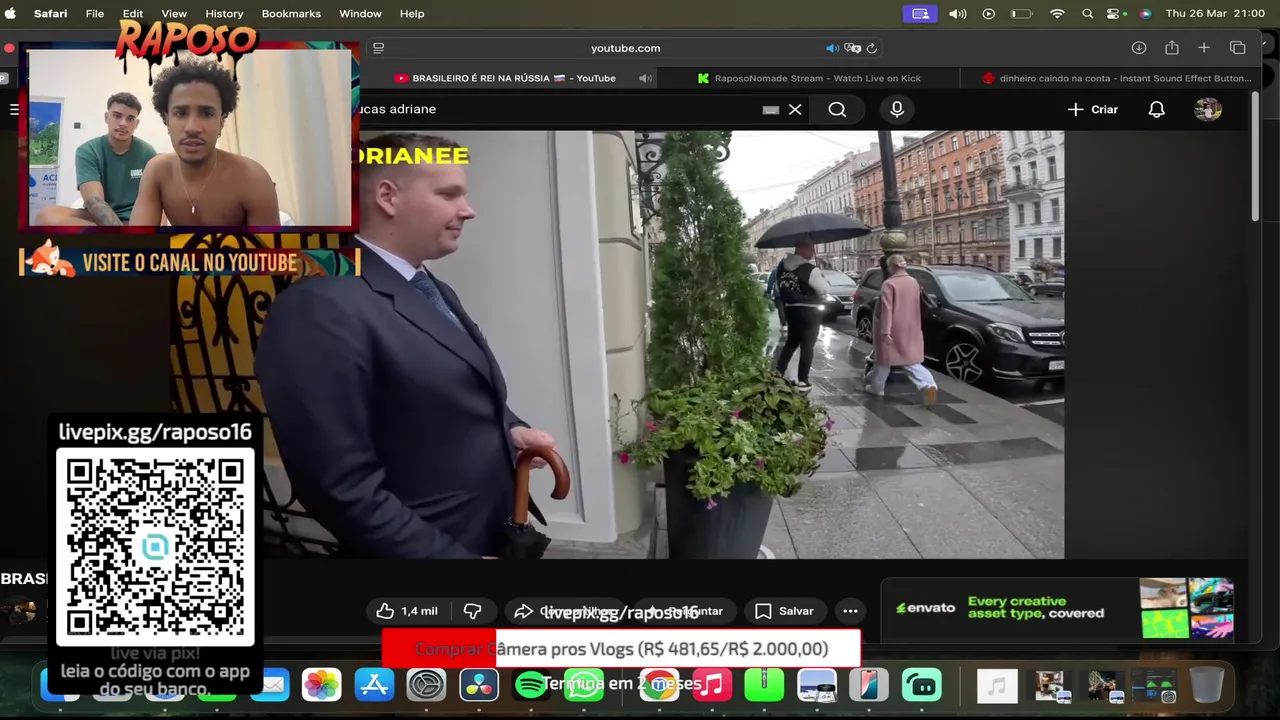Click the Salvar button under the video

pos(784,611)
